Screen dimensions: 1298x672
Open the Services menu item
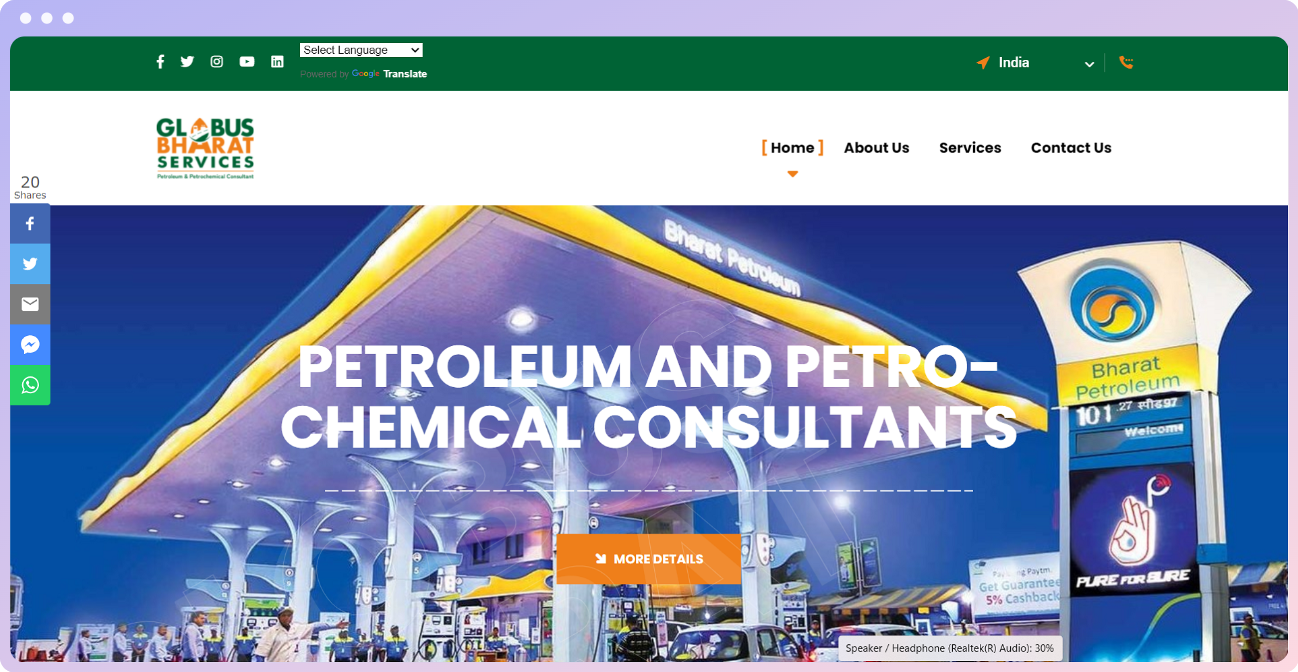[x=970, y=148]
